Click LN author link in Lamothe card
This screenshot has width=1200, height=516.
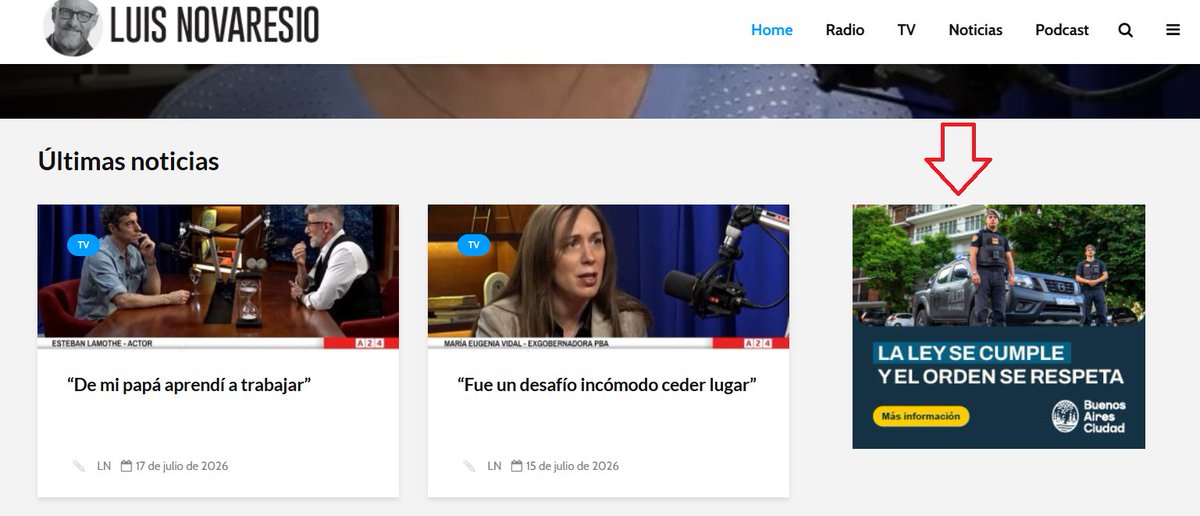point(104,466)
